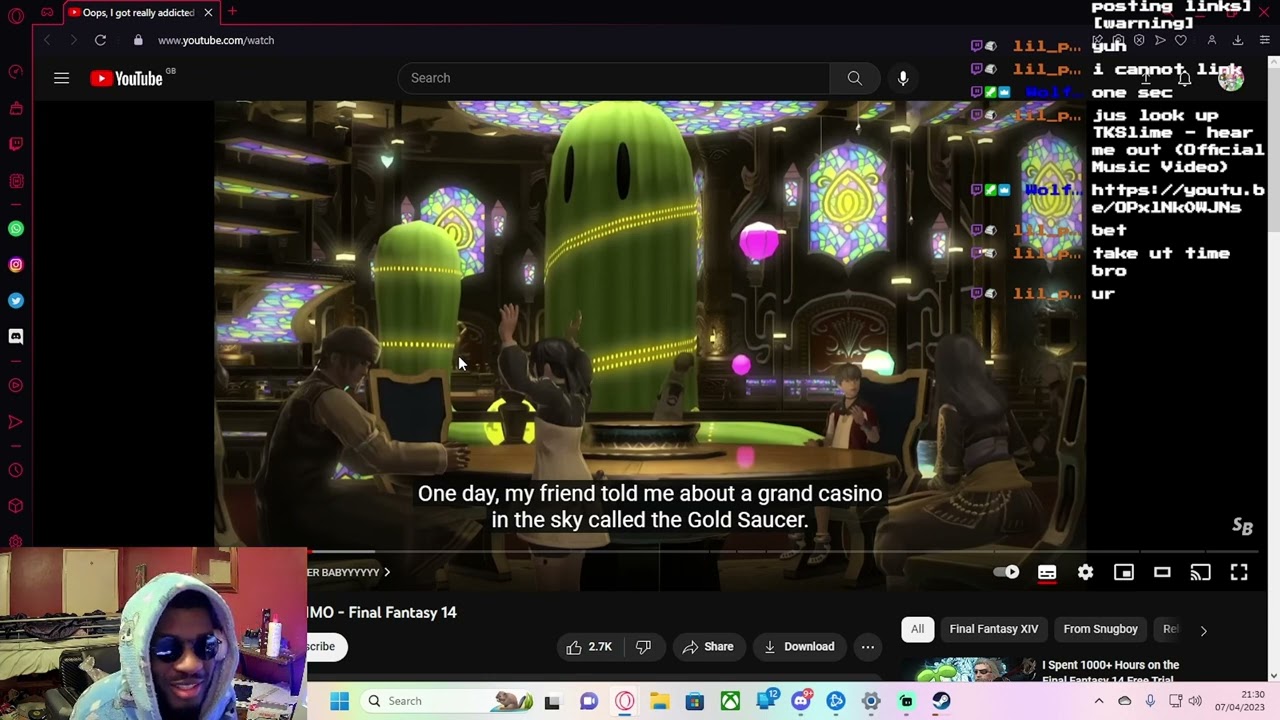Open GX Corner gamepad icon beside the tab
1280x720 pixels.
coord(47,12)
